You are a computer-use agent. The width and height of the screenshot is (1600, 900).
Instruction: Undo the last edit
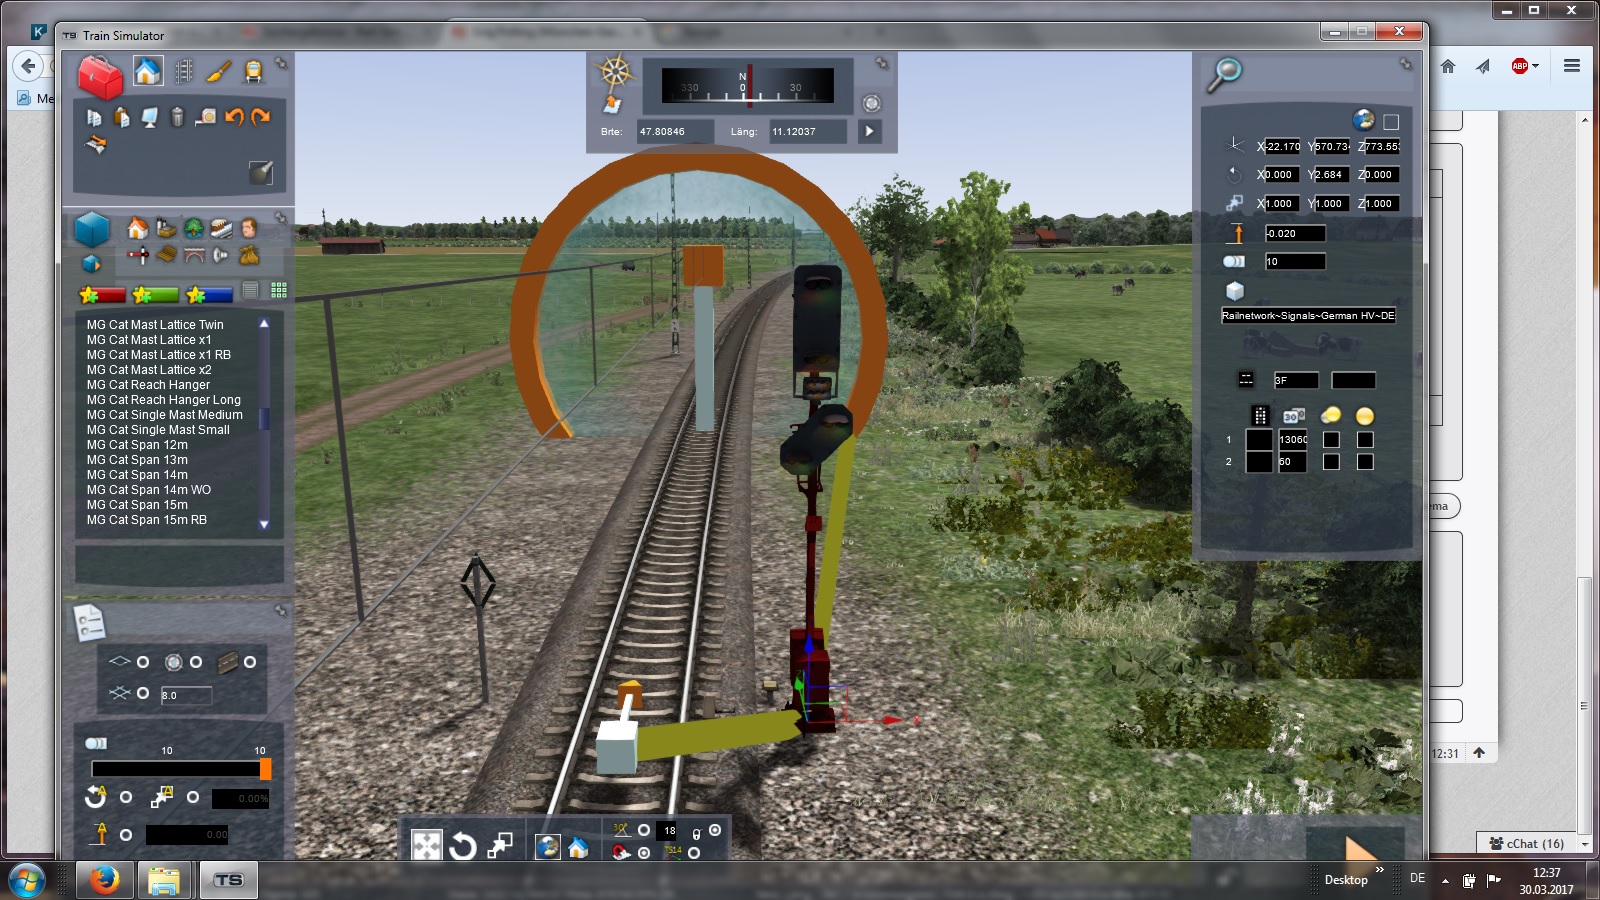(234, 117)
